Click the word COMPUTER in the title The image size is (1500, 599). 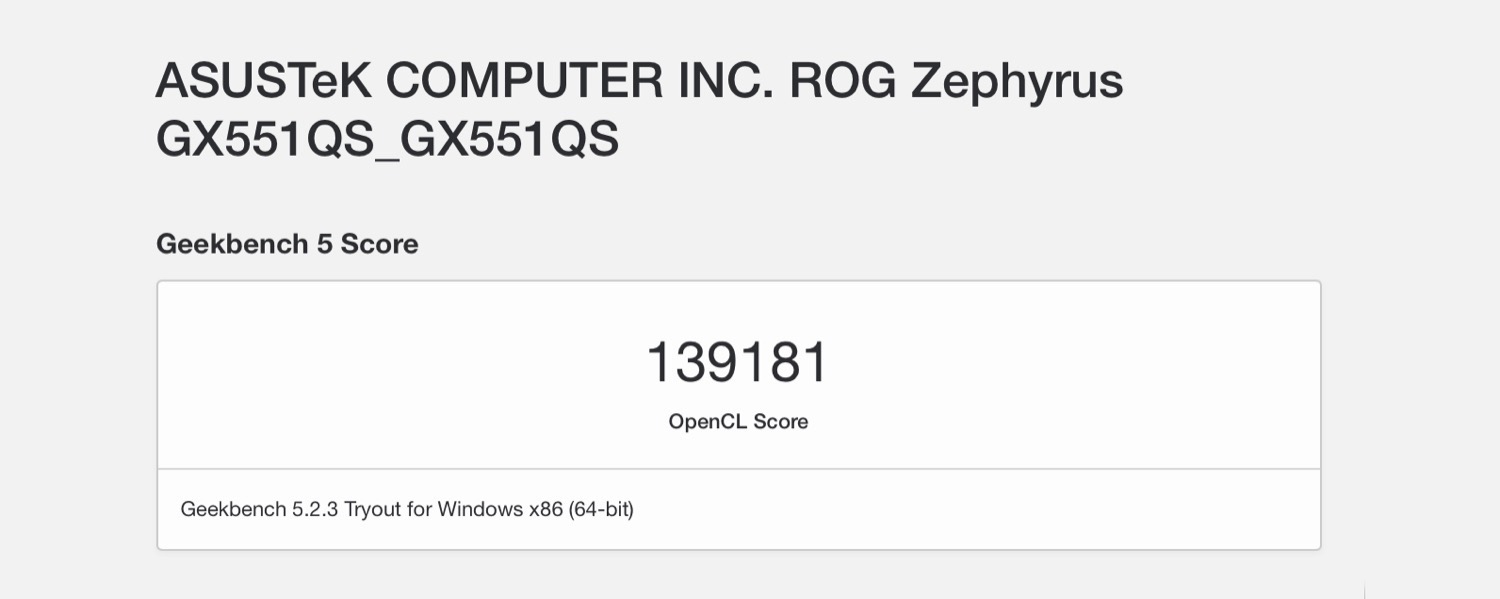[x=523, y=81]
